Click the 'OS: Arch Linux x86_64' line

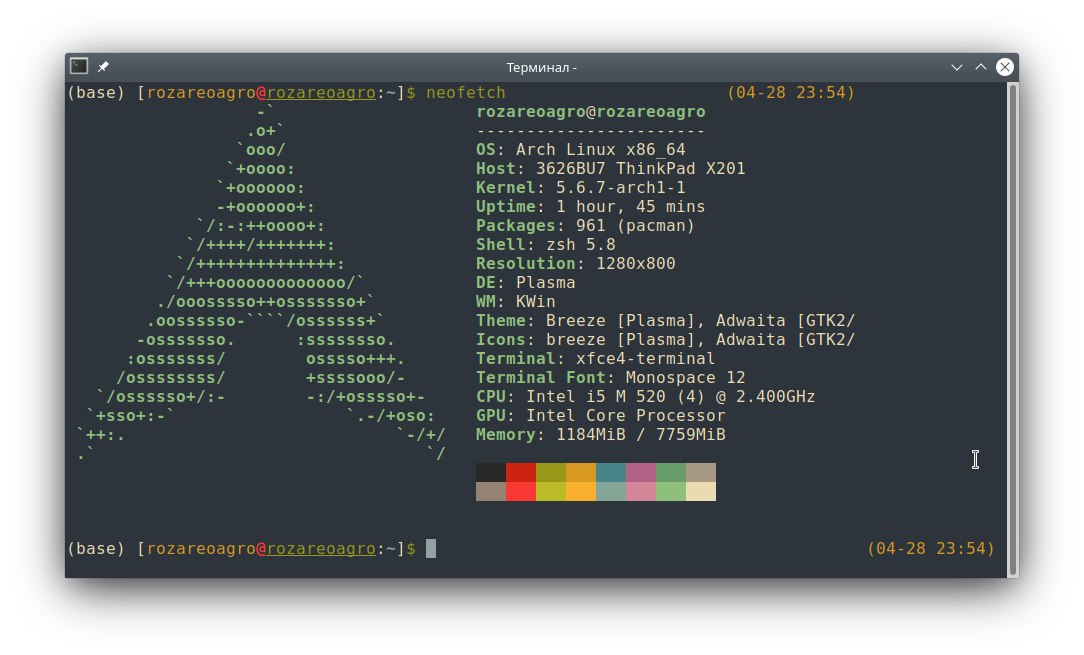(581, 149)
